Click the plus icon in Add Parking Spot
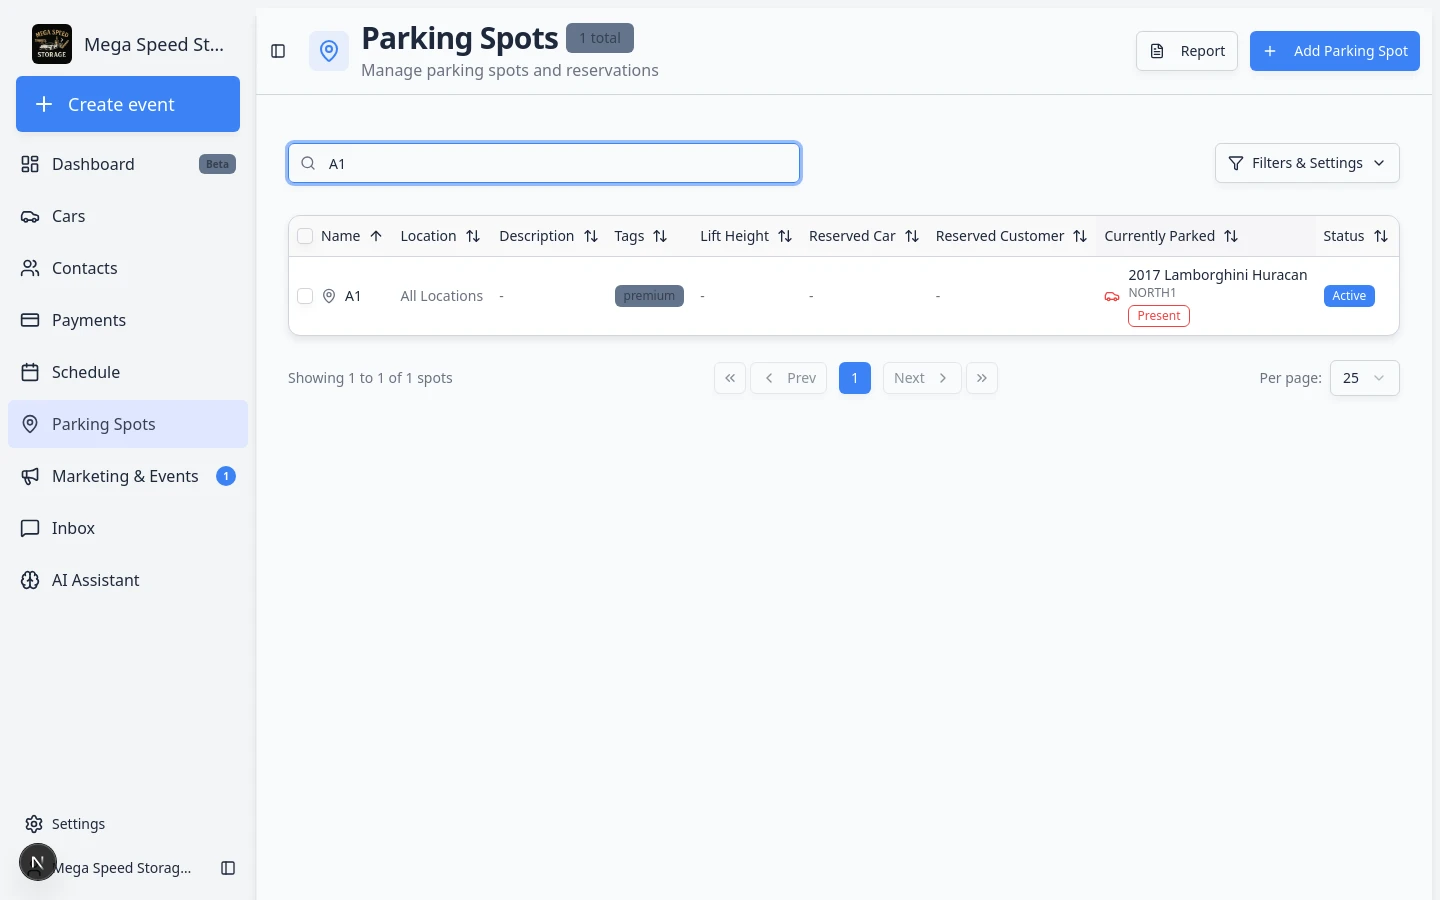1440x900 pixels. tap(1270, 51)
